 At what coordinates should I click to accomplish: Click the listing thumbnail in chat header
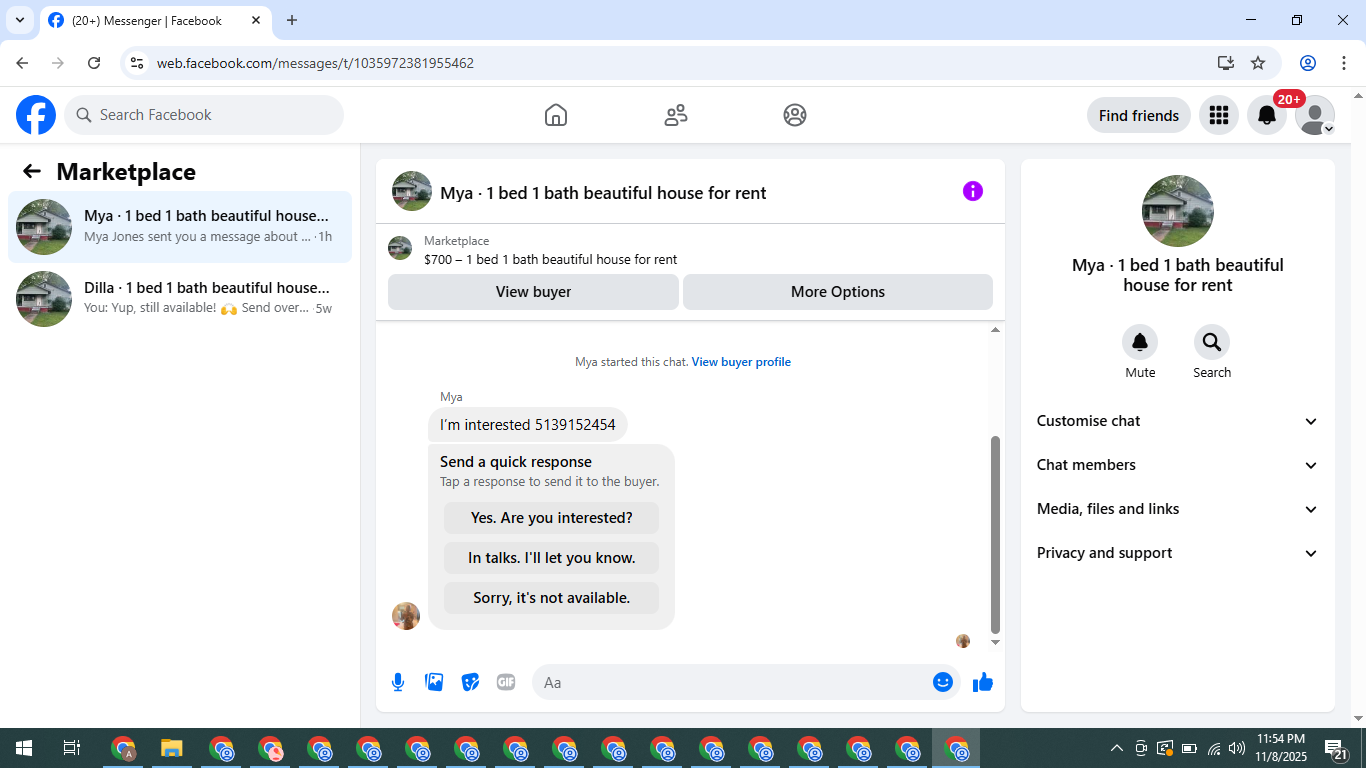click(412, 191)
